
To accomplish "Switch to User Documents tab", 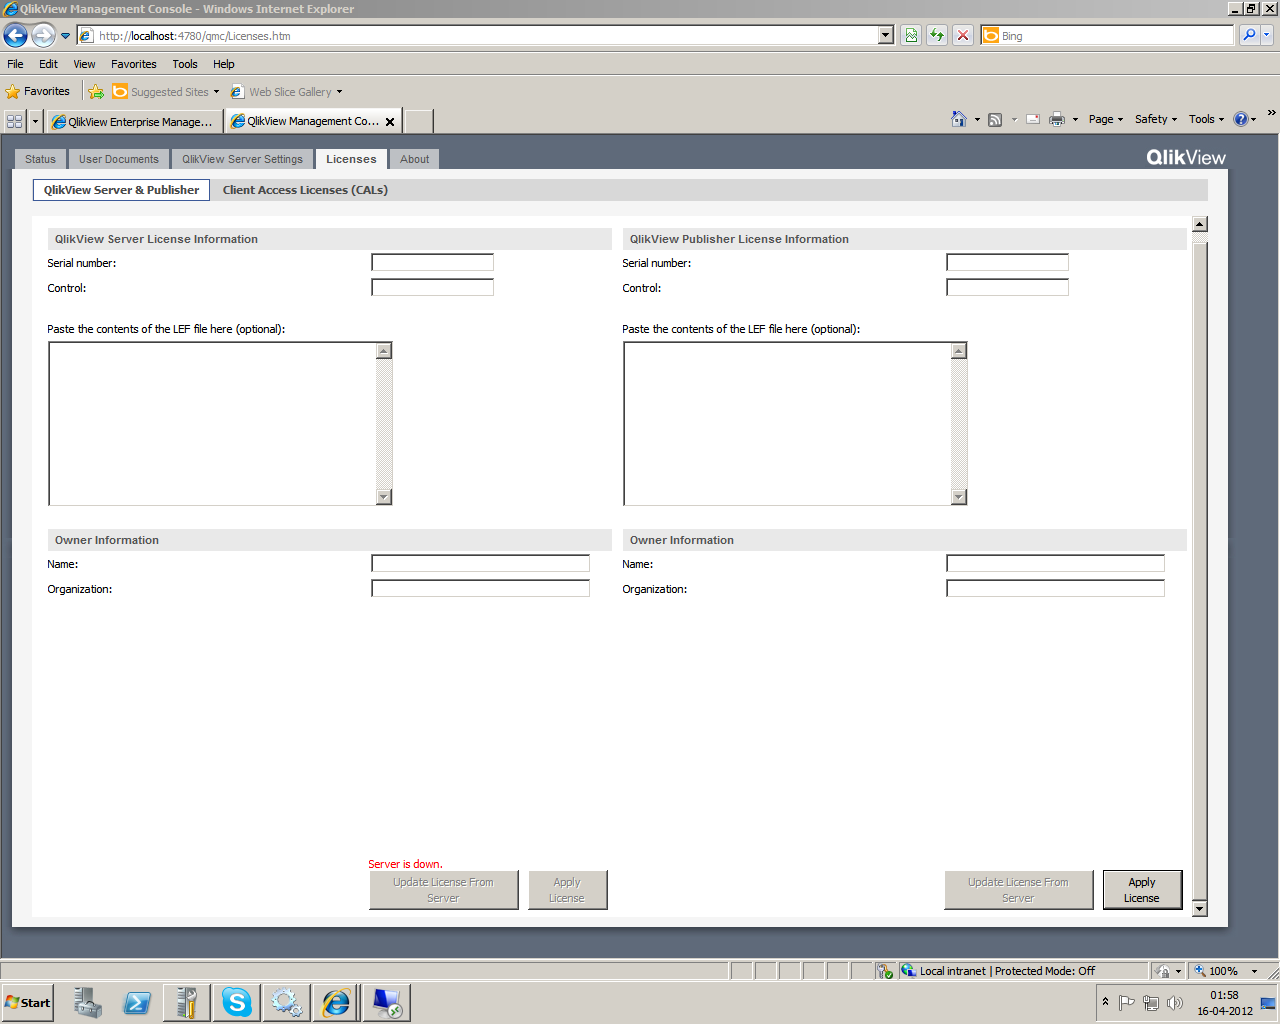I will pyautogui.click(x=119, y=159).
